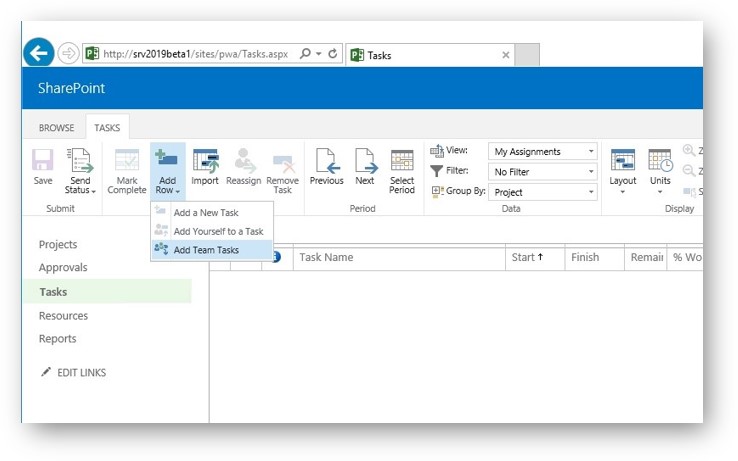The width and height of the screenshot is (738, 461).
Task: Open the Resources navigation link
Action: point(63,315)
